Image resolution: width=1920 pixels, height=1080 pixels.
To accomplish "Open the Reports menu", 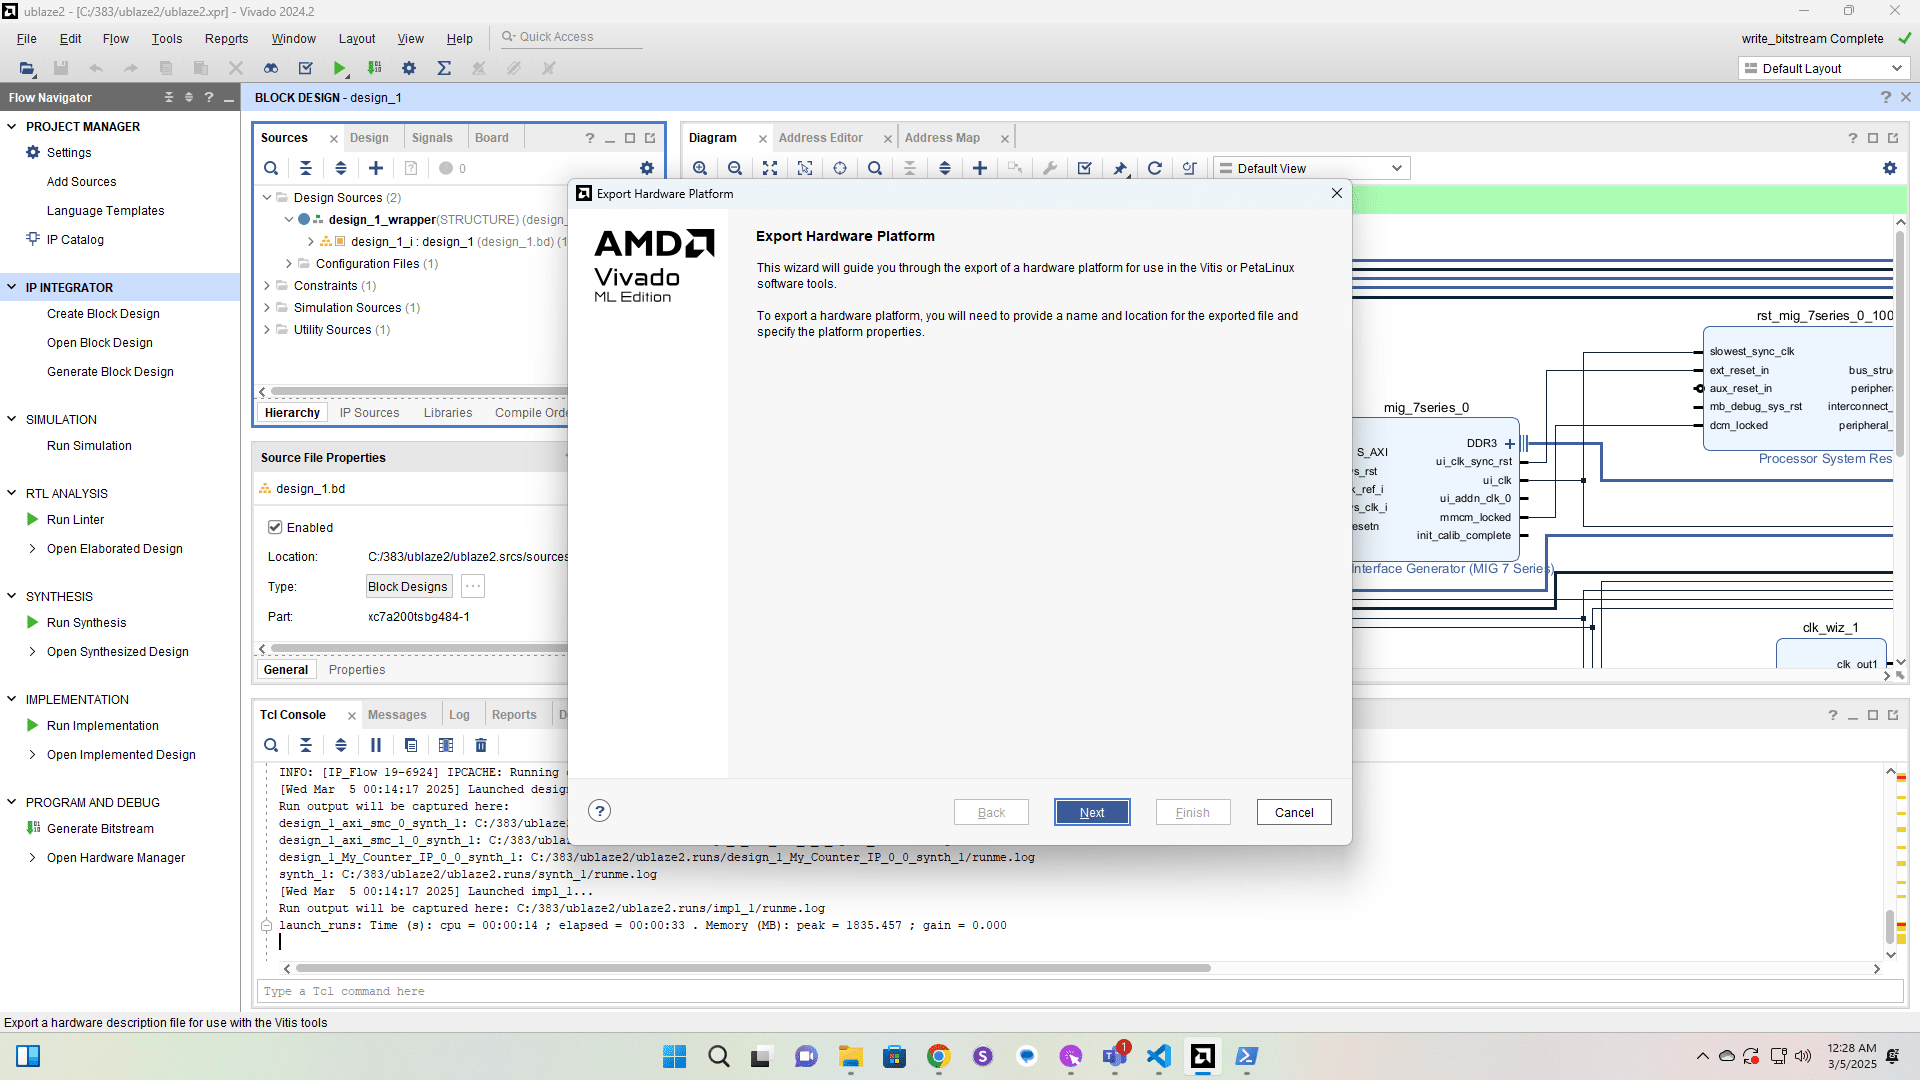I will point(226,38).
